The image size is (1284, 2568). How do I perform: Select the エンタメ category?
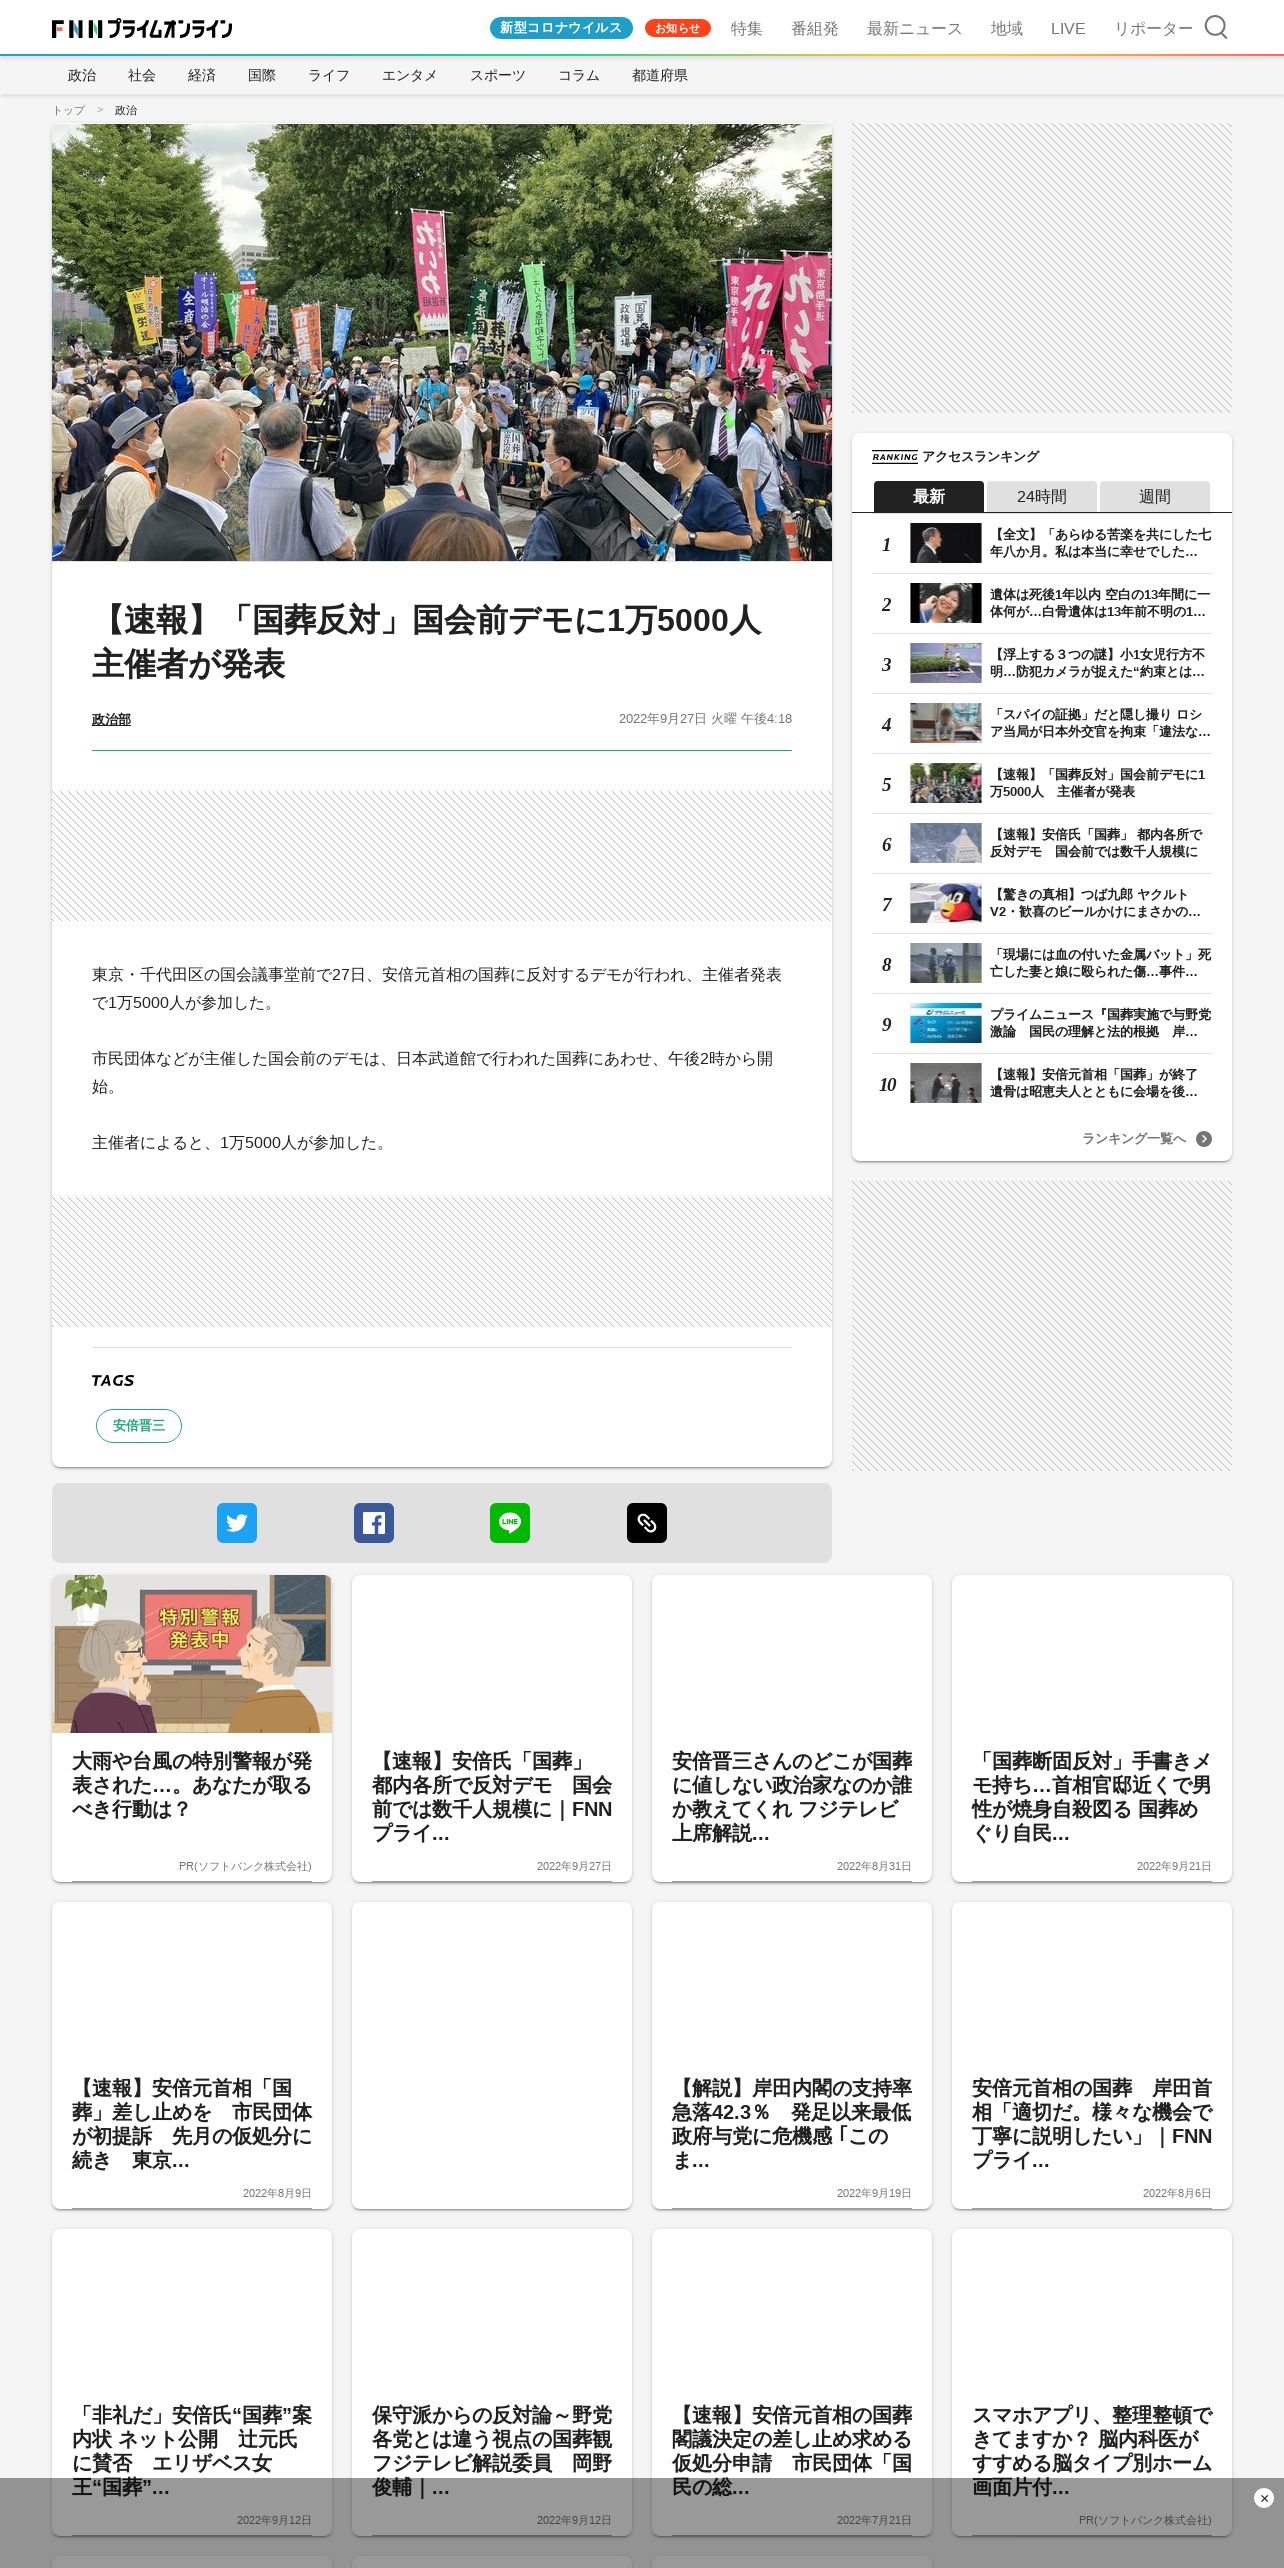410,75
